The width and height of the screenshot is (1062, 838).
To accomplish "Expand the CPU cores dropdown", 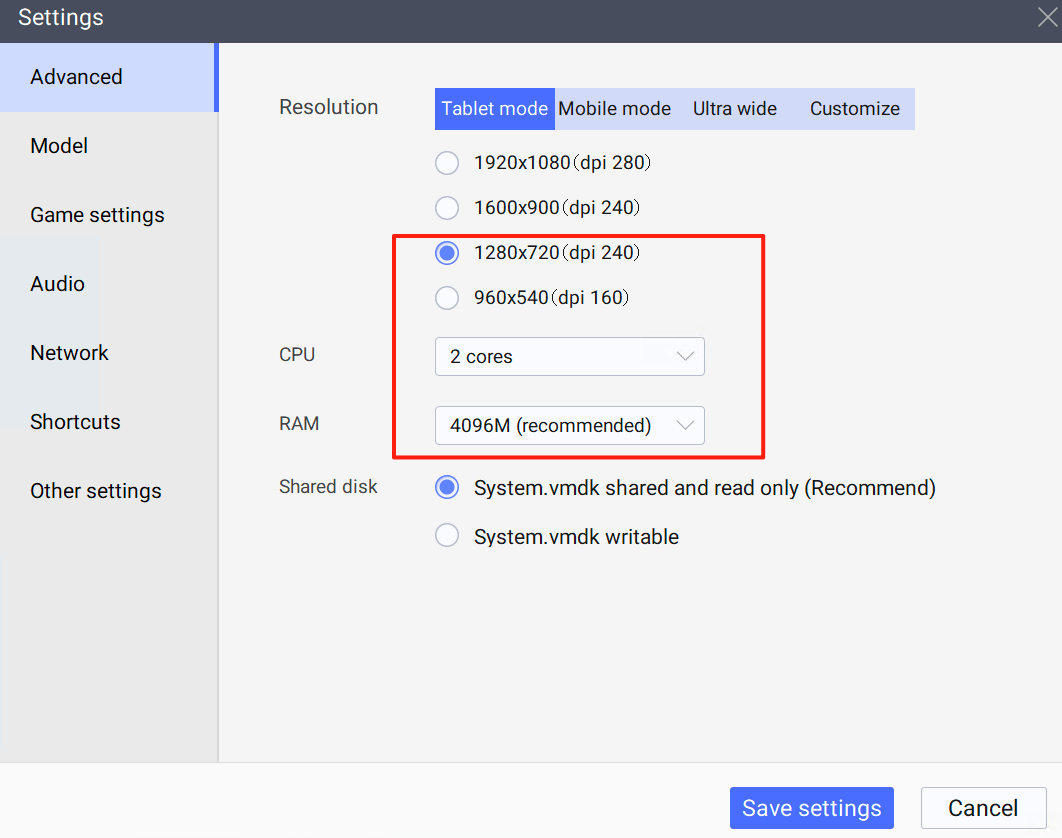I will 569,357.
